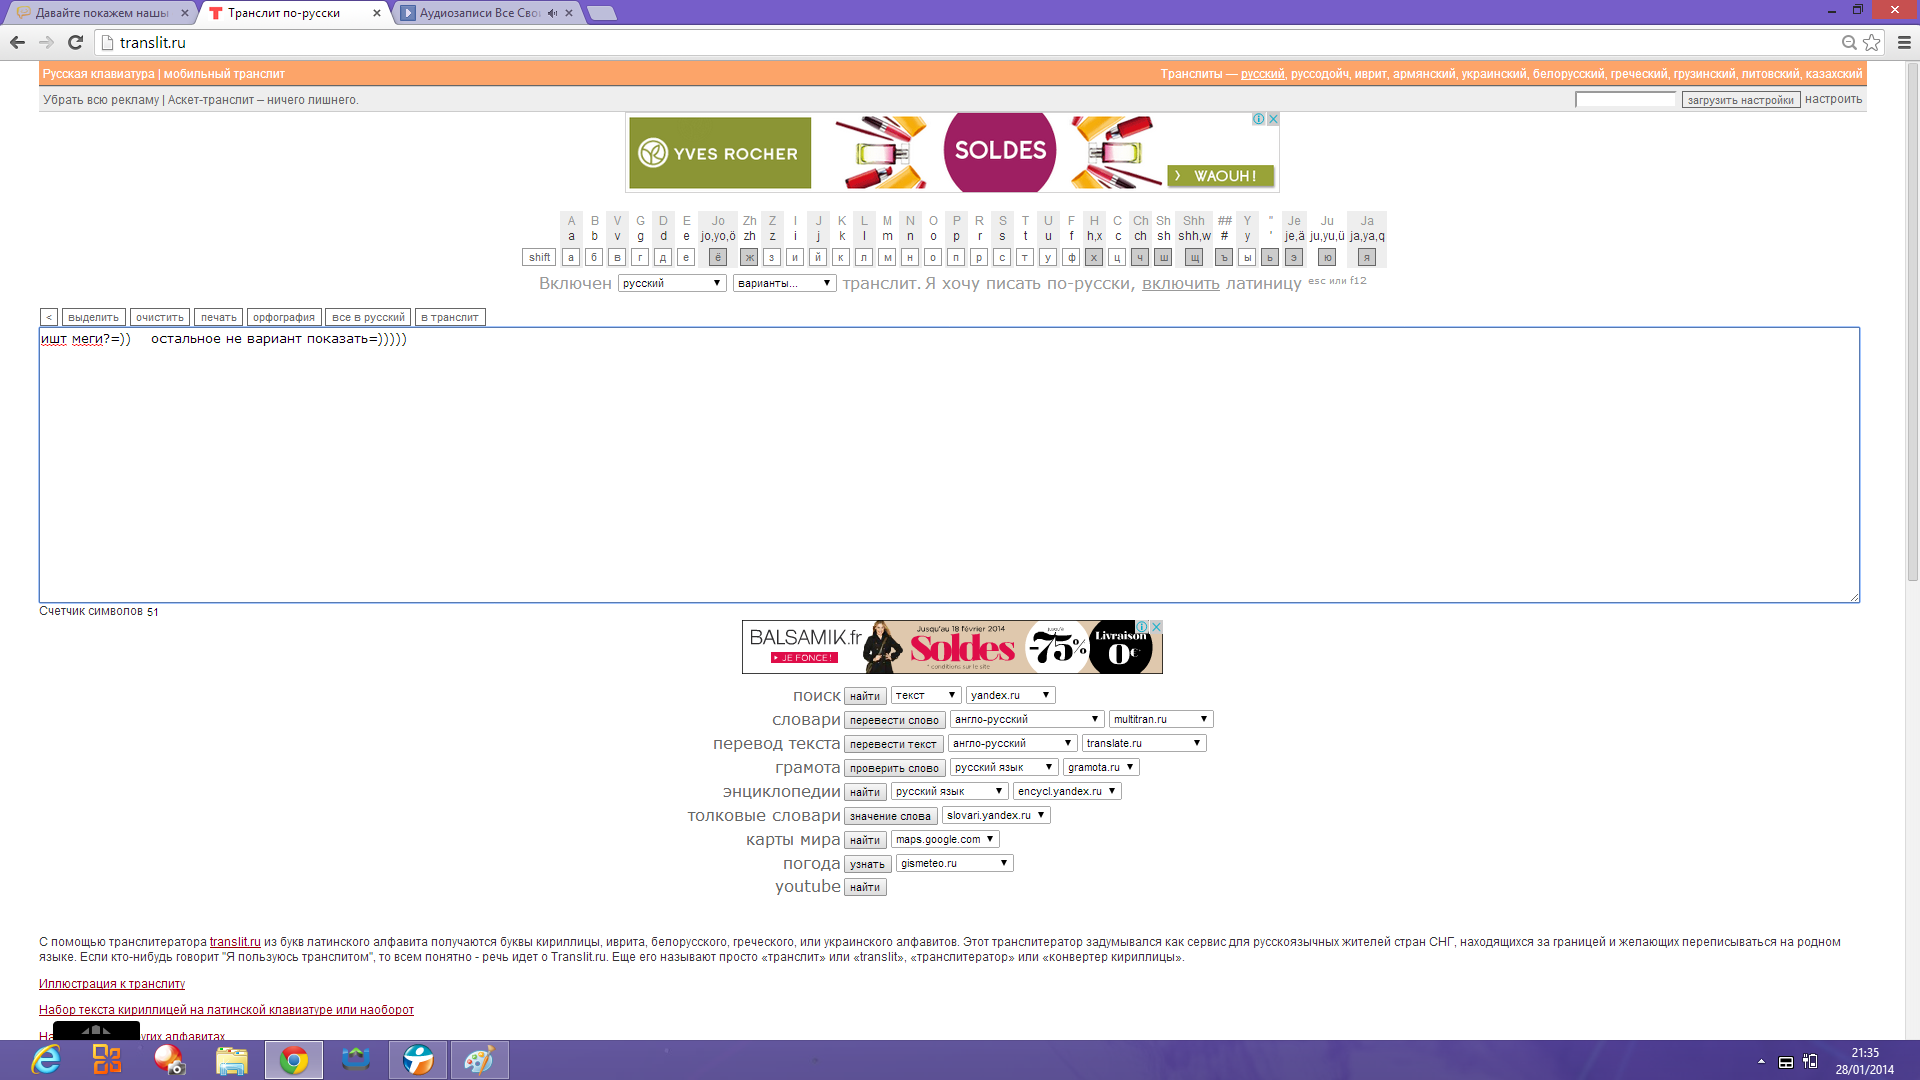Screen dimensions: 1920x1080
Task: Close the Yves Rocher ad banner
Action: coord(1273,119)
